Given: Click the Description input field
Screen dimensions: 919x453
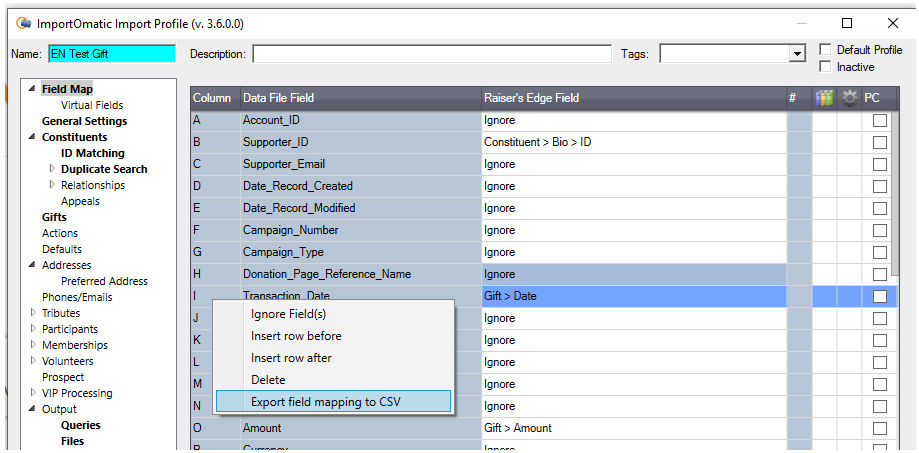Looking at the screenshot, I should pos(432,54).
